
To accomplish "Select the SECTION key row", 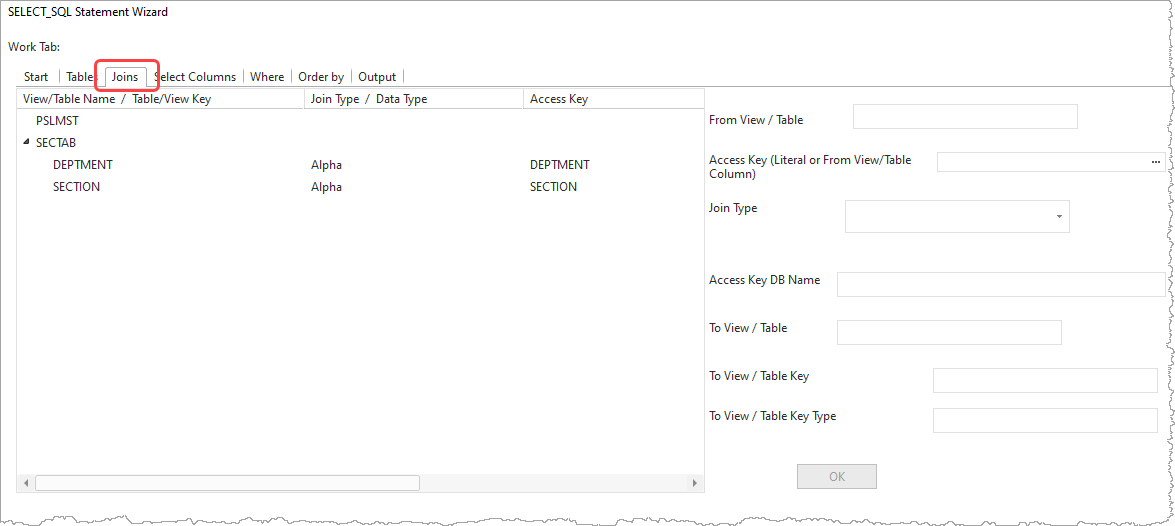I will click(77, 187).
